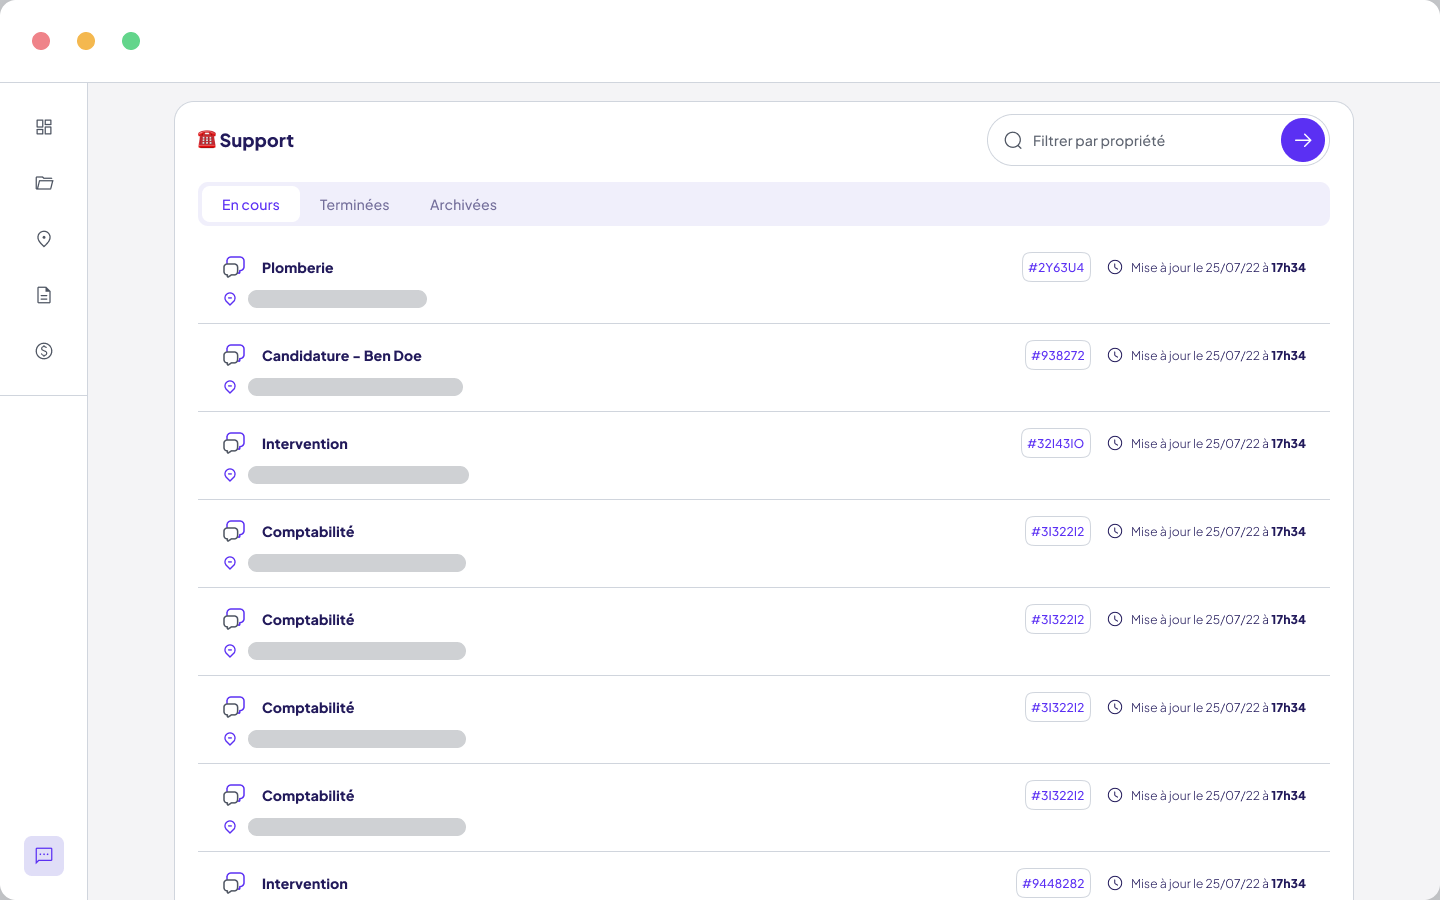Click the clock icon in the Candidature row

(1115, 355)
